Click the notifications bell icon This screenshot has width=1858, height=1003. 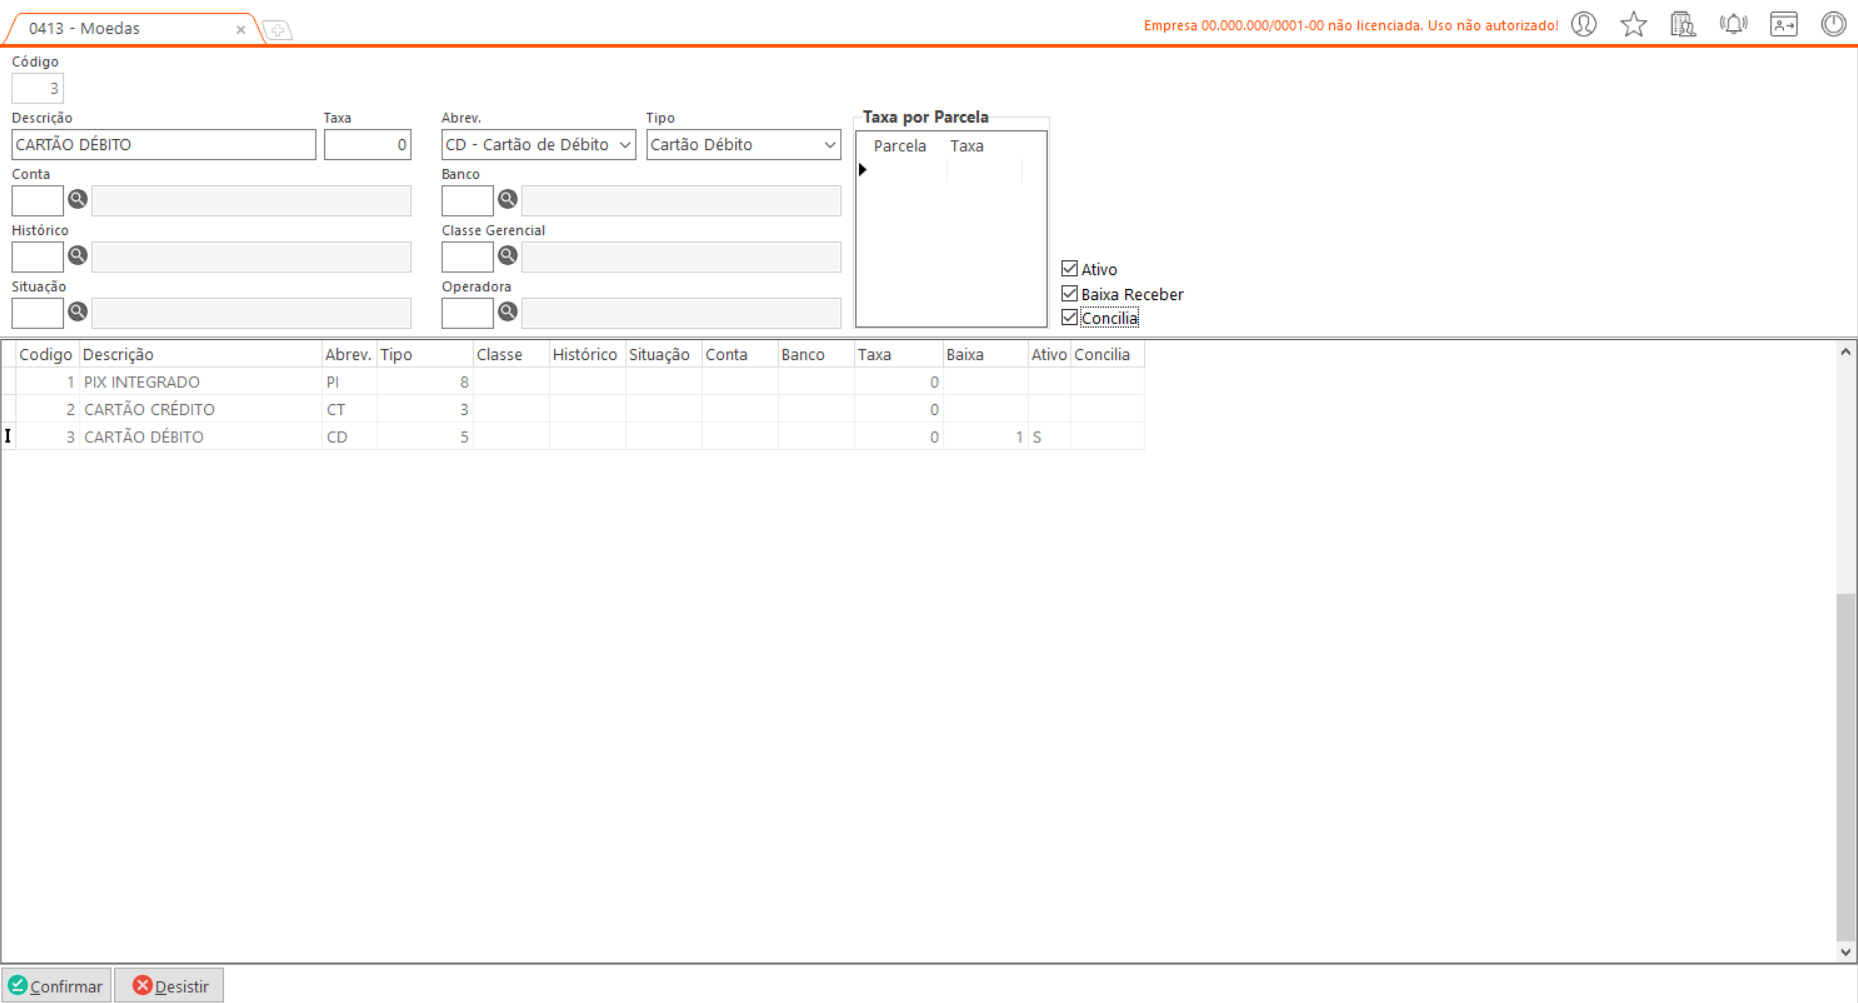(1733, 24)
